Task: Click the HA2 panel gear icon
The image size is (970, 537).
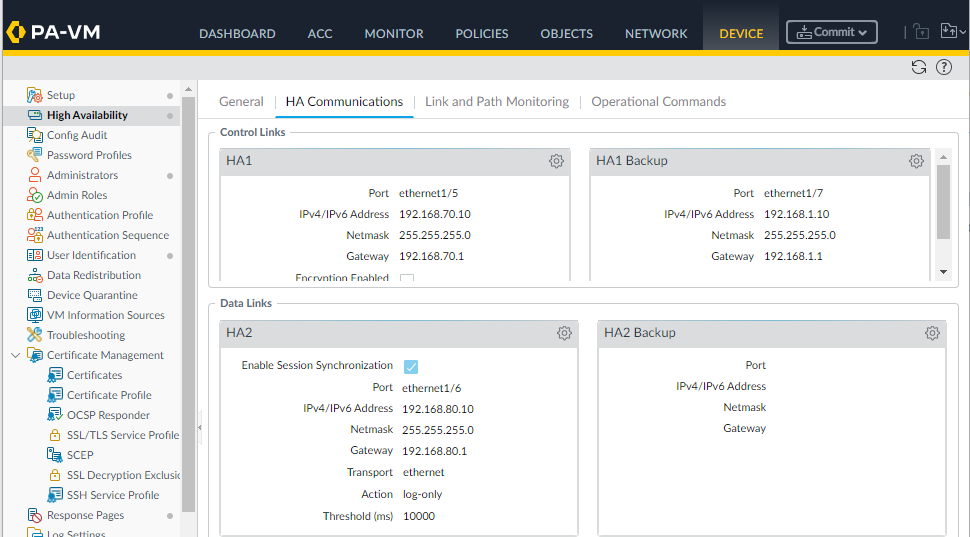Action: click(x=564, y=333)
